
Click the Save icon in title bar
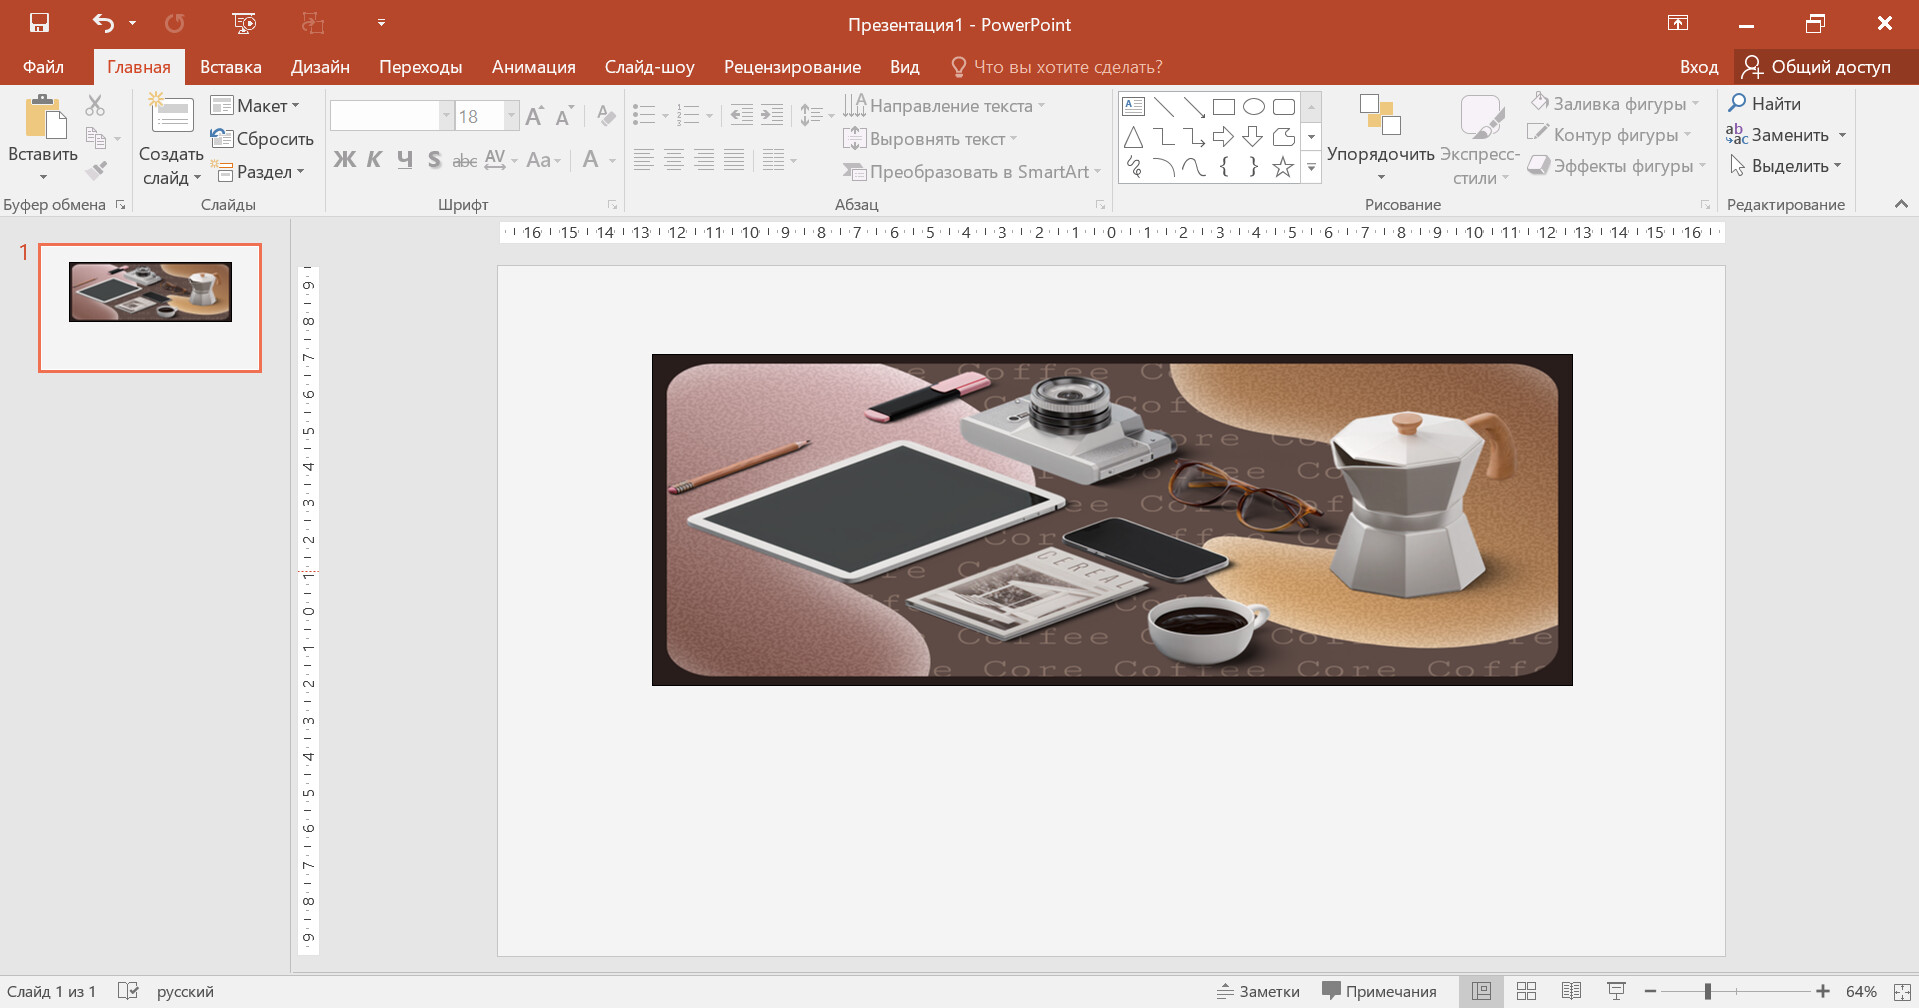click(x=39, y=23)
